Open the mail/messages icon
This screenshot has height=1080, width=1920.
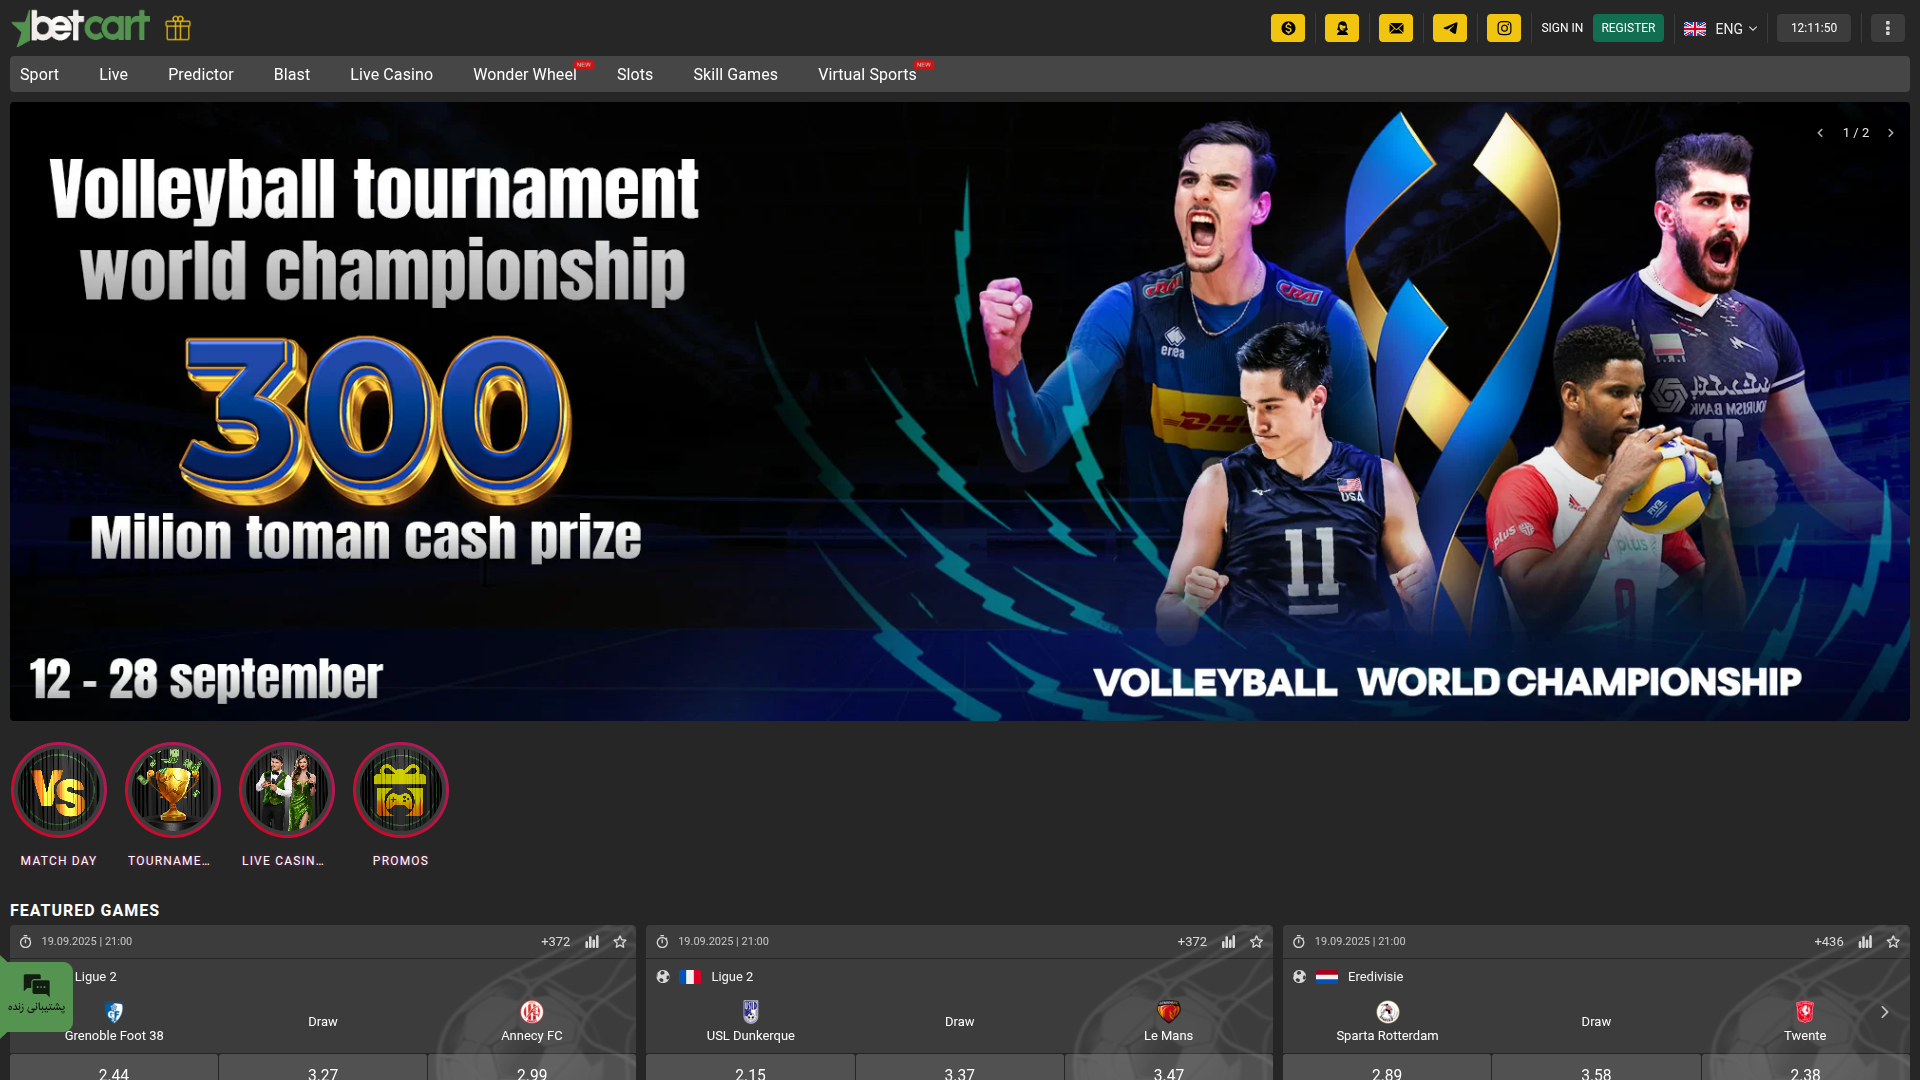point(1396,28)
